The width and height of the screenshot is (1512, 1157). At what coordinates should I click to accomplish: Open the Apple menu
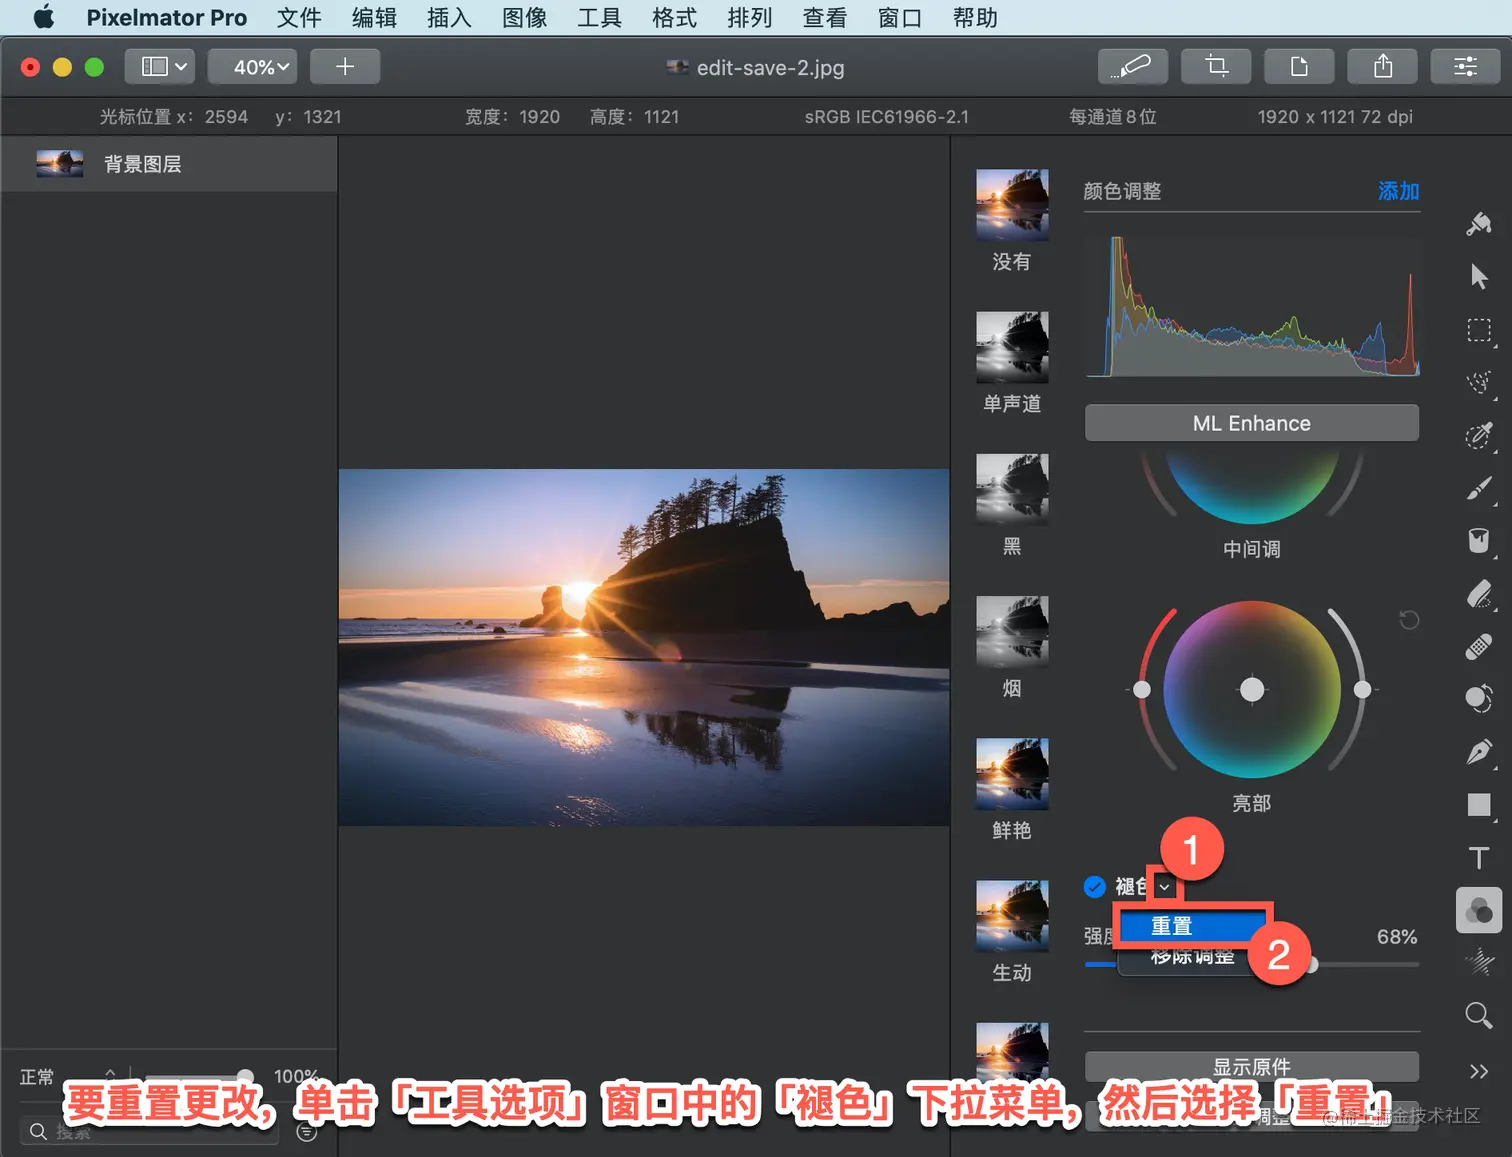click(x=44, y=18)
